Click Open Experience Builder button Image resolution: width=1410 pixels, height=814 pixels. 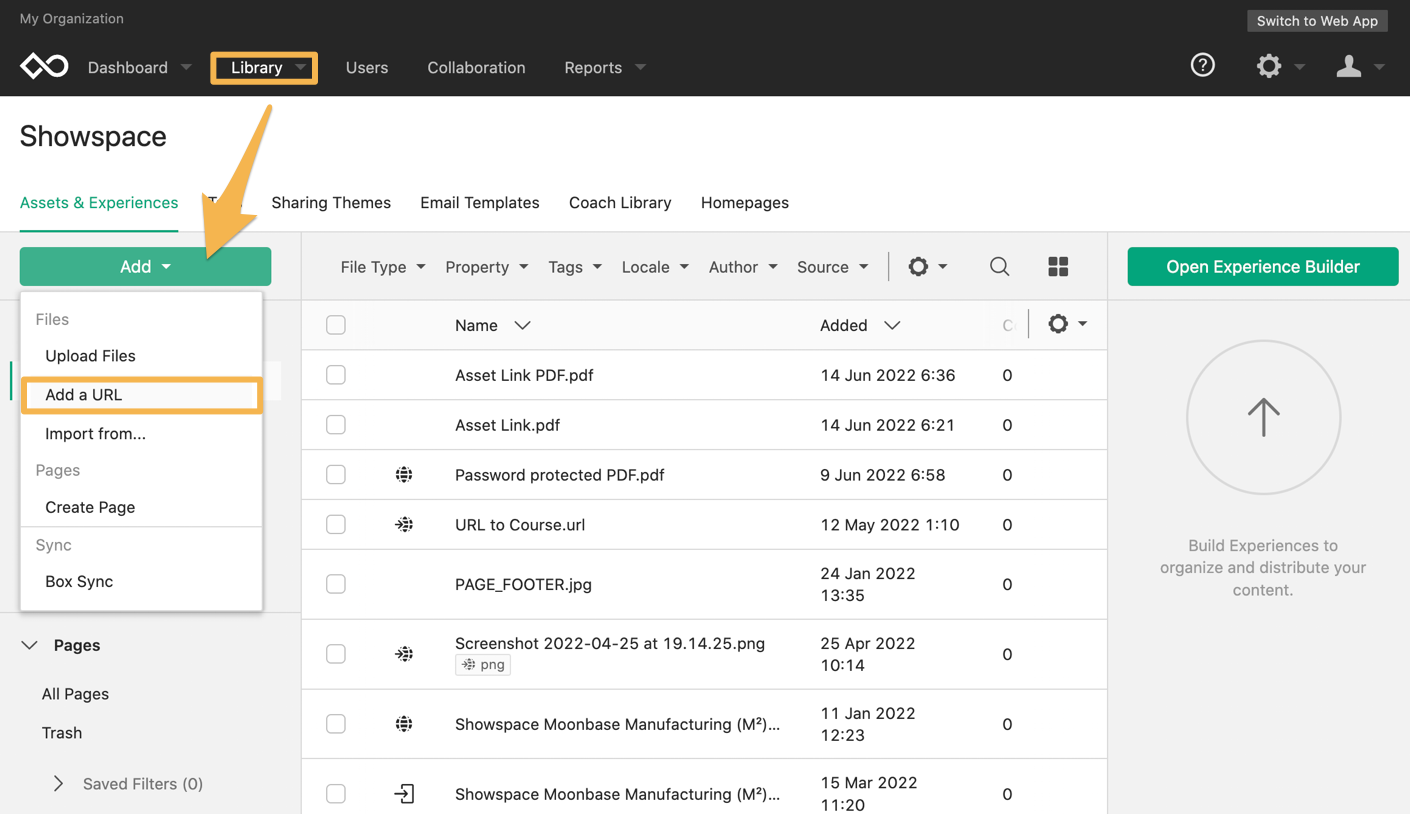(x=1263, y=266)
